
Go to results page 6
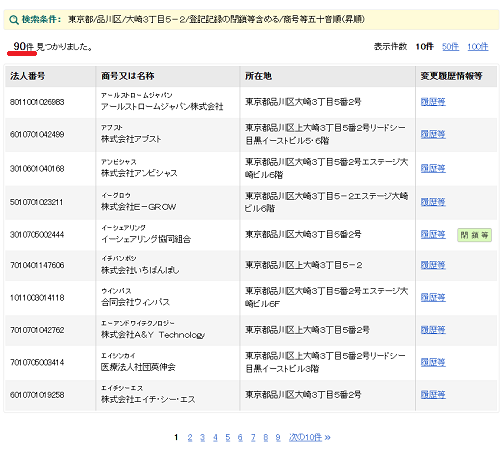tap(240, 437)
